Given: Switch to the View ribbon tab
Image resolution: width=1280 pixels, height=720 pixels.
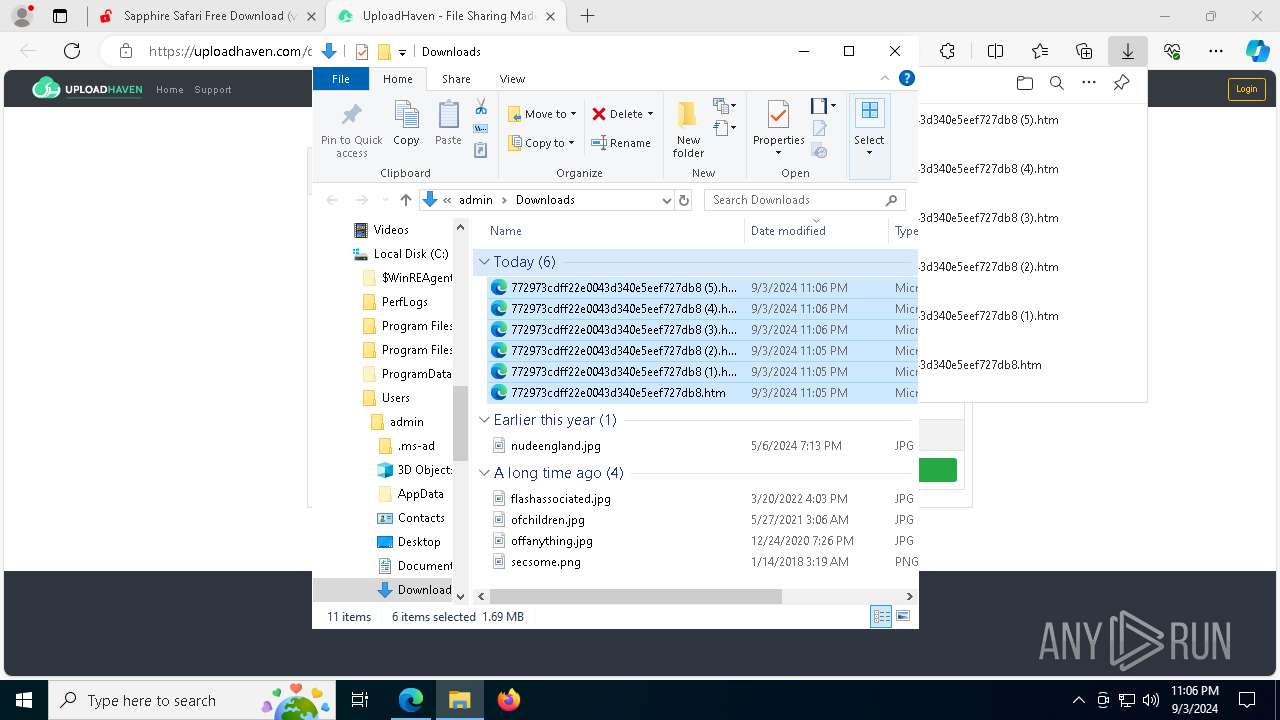Looking at the screenshot, I should click(512, 79).
